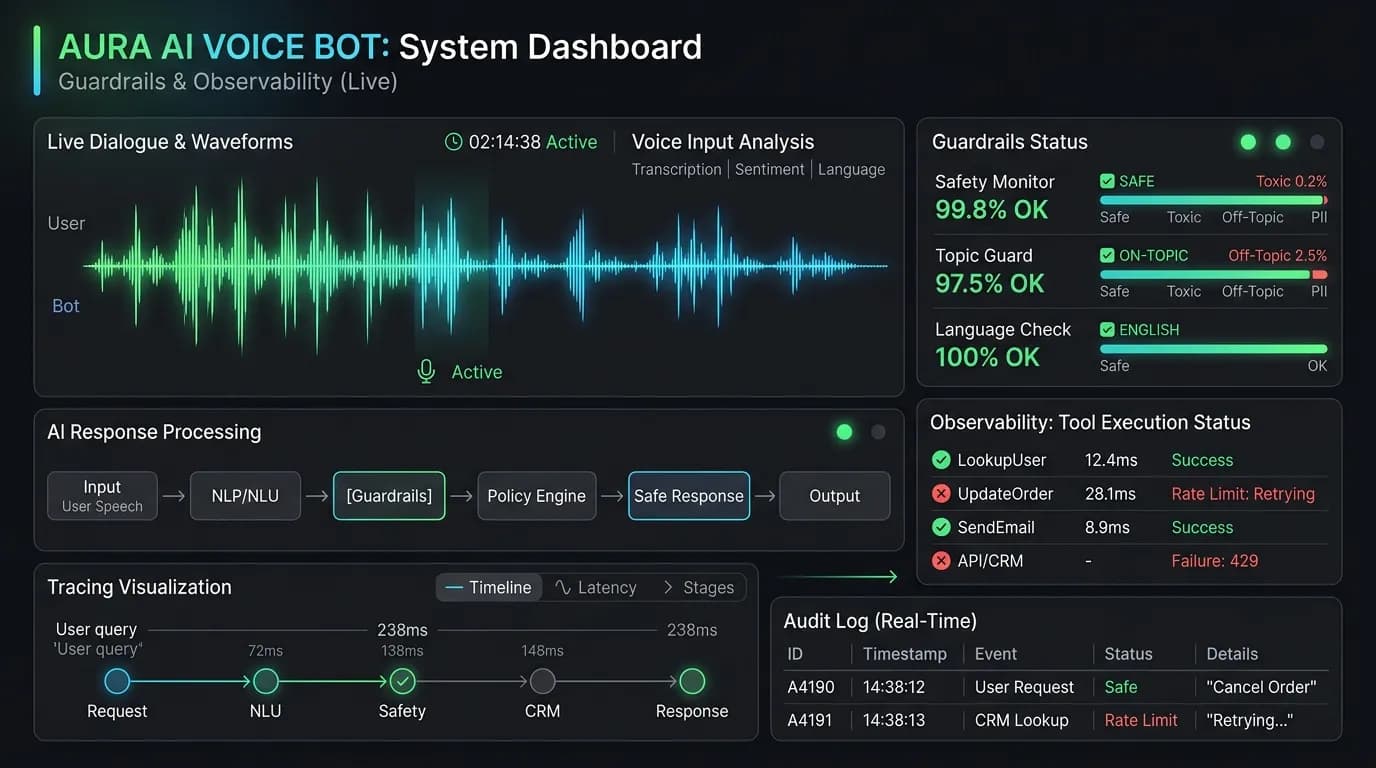
Task: Click the 'Failure: 429' status text
Action: pos(1215,561)
